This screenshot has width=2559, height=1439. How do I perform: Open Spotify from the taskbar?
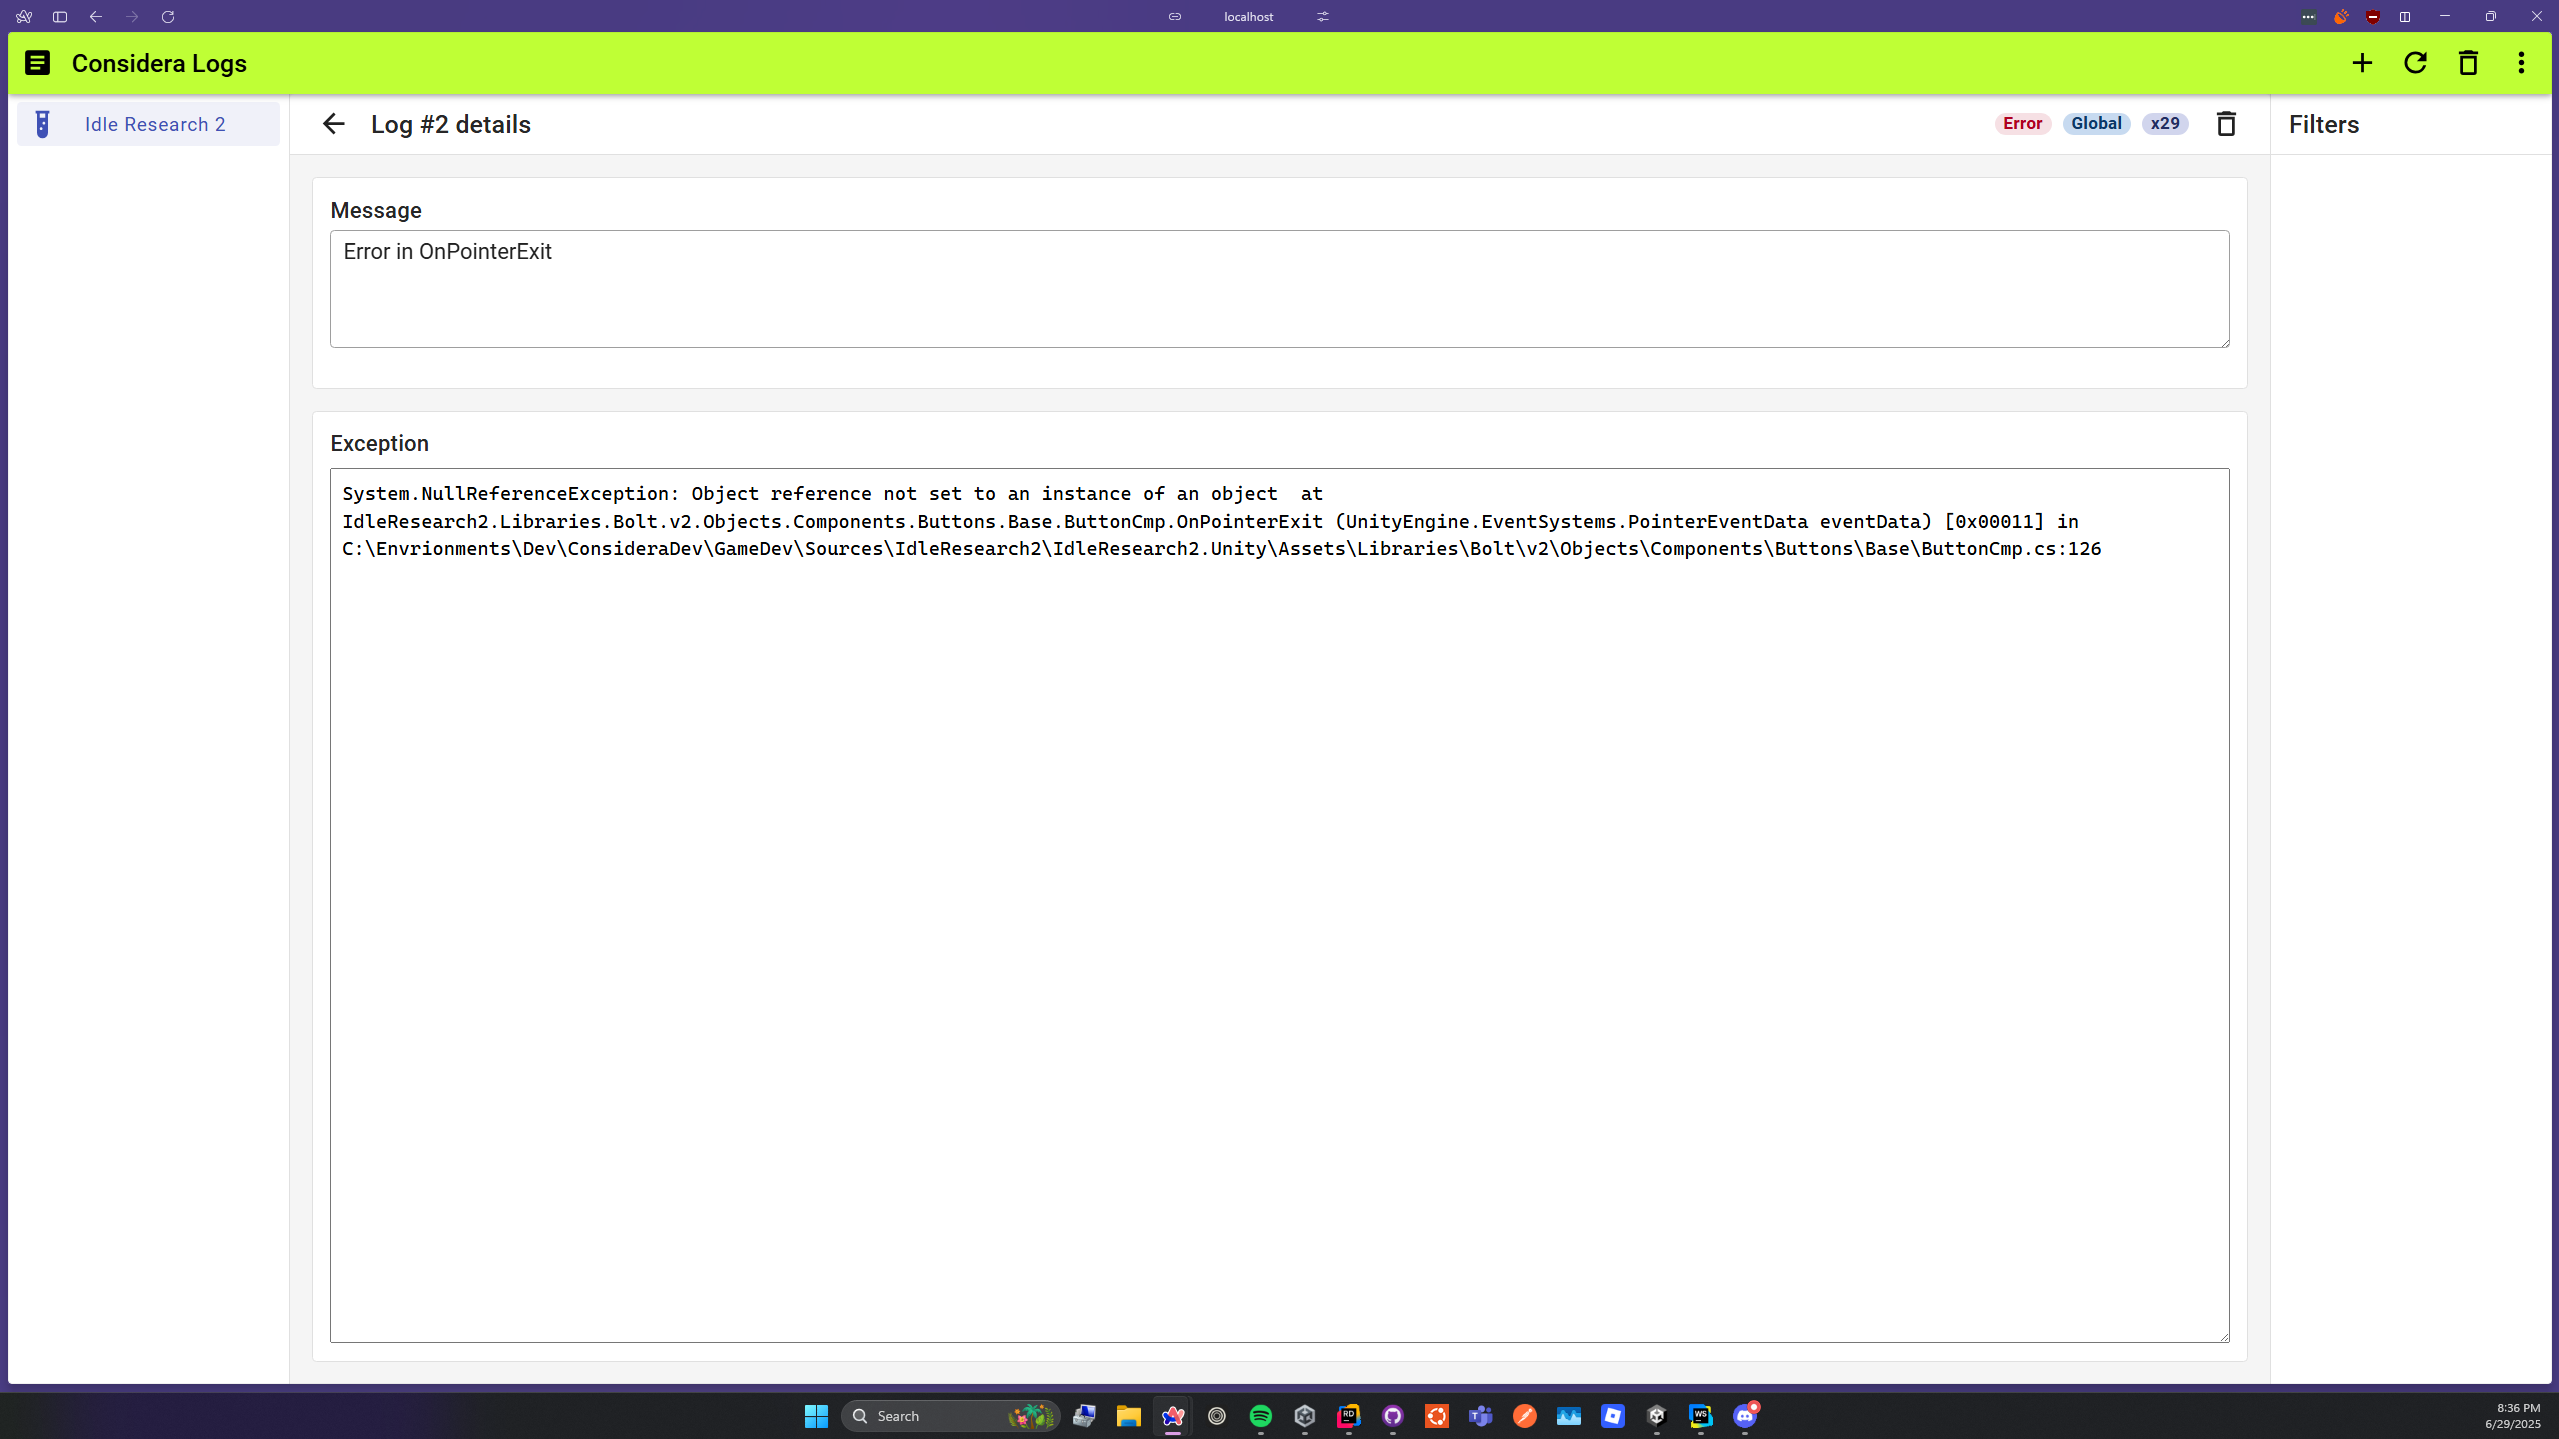[1260, 1416]
